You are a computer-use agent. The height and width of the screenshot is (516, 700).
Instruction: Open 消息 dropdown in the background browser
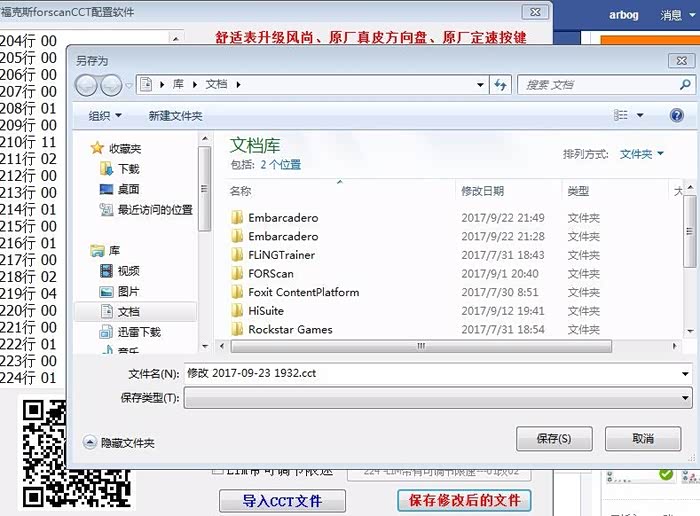pyautogui.click(x=678, y=15)
